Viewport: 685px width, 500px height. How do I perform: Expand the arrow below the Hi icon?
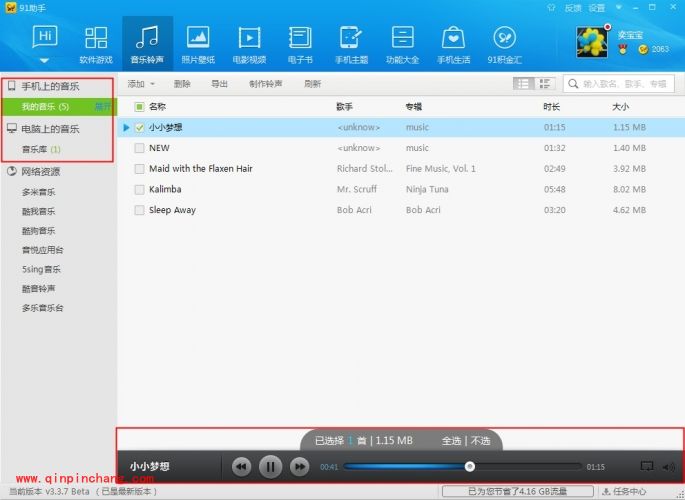[x=45, y=61]
